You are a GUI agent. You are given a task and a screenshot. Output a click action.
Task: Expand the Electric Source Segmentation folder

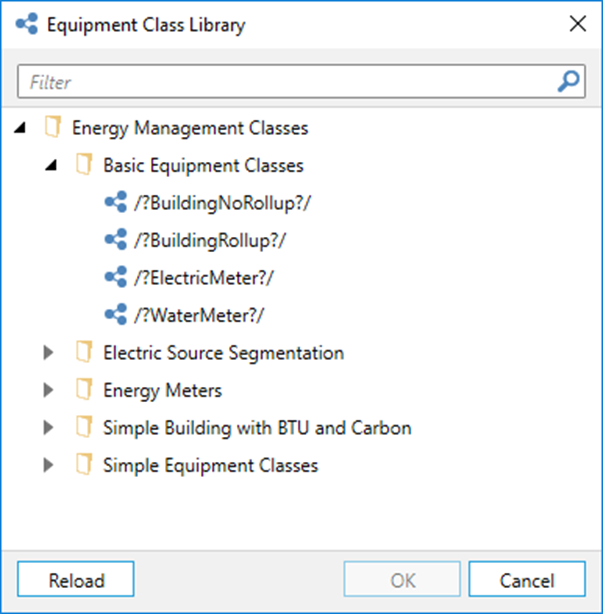[x=49, y=352]
